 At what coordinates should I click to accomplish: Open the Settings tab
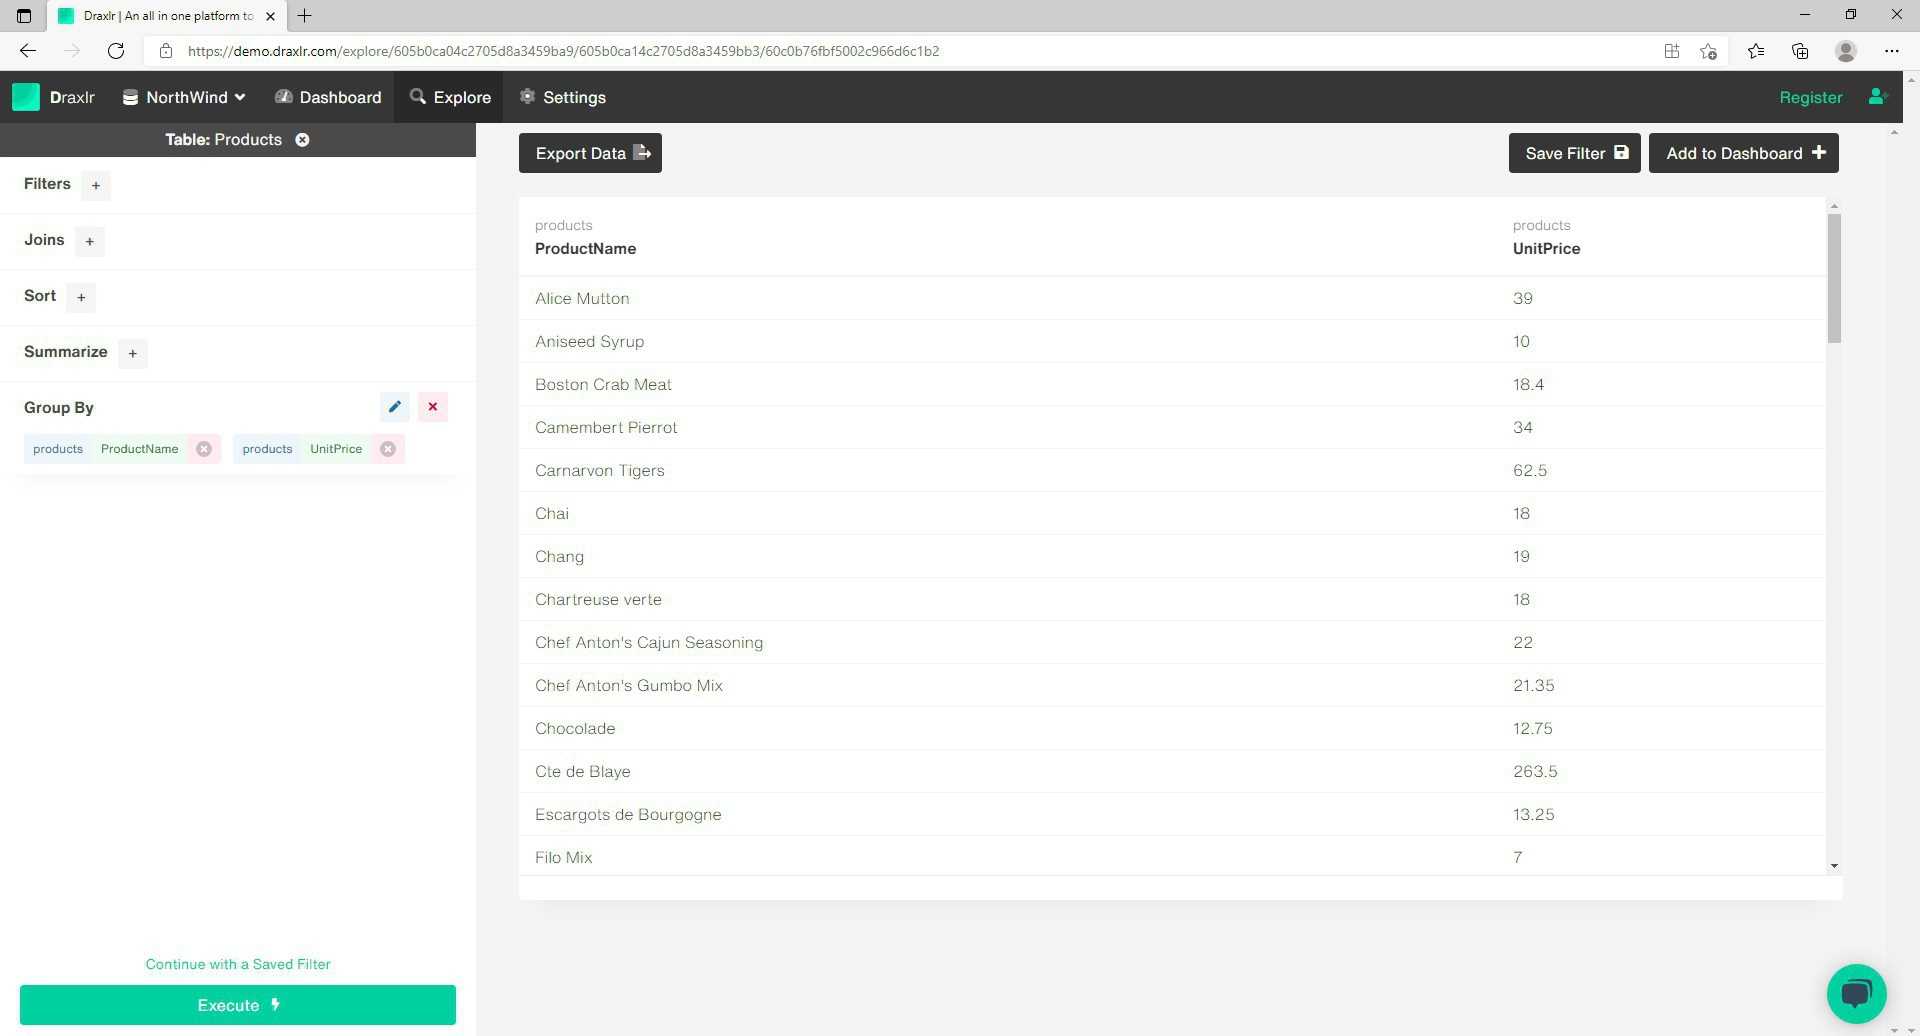pyautogui.click(x=563, y=97)
